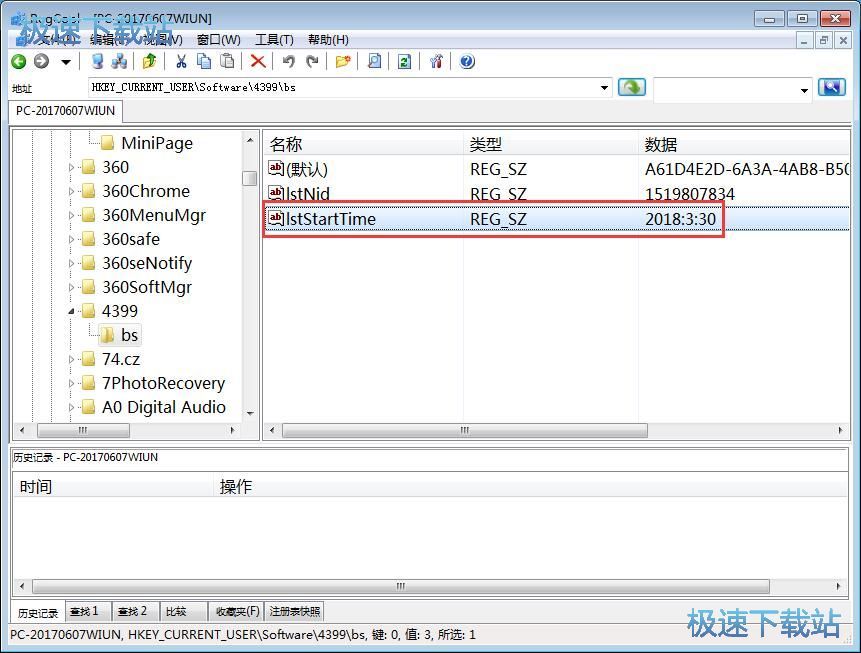
Task: Click the Copy icon in toolbar
Action: pyautogui.click(x=204, y=62)
